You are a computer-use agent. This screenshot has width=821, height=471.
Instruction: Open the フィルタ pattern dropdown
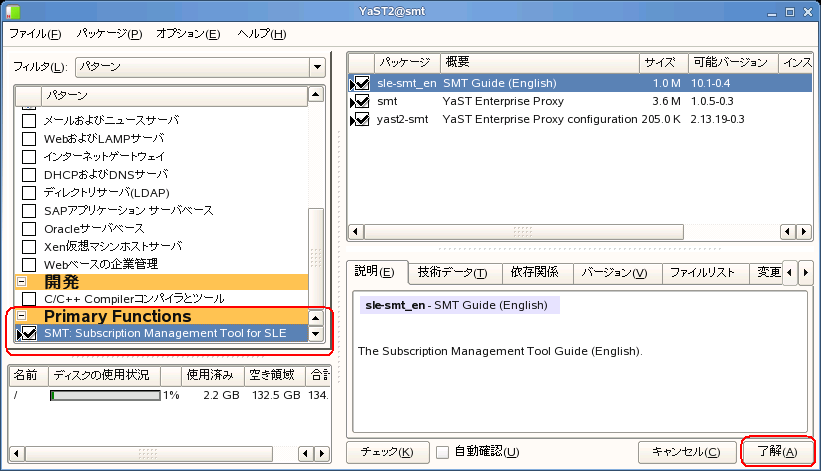[x=317, y=67]
